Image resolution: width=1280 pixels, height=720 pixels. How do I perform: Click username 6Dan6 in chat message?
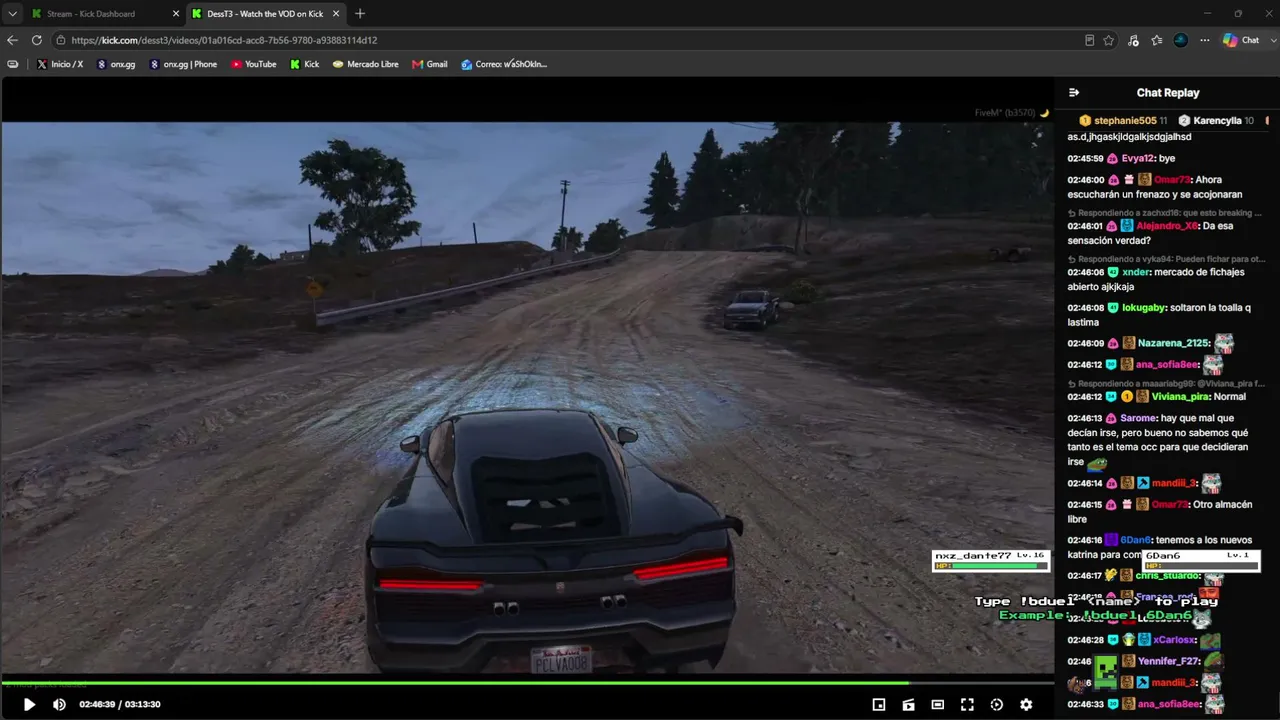[x=1136, y=540]
